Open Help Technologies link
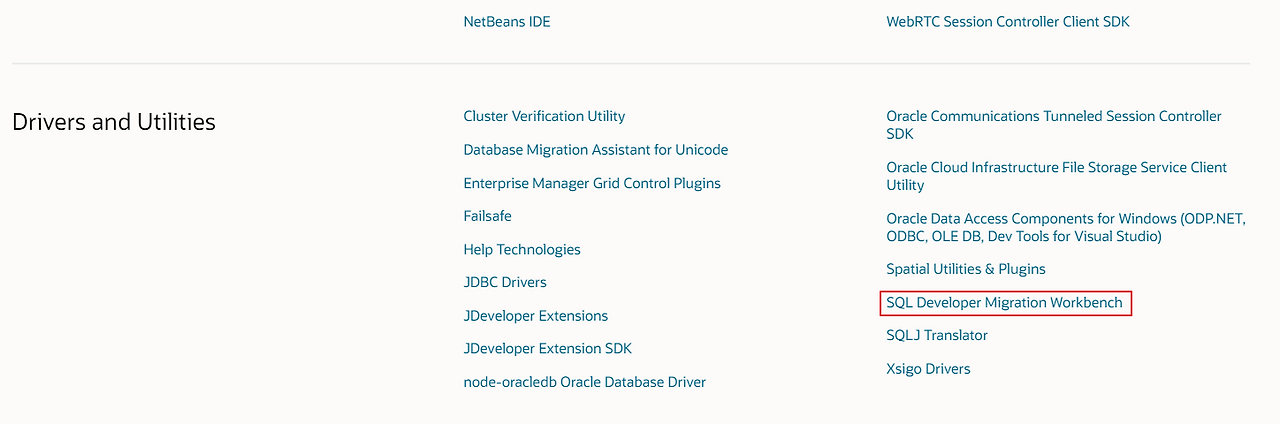Screen dimensions: 1280x424 522,249
